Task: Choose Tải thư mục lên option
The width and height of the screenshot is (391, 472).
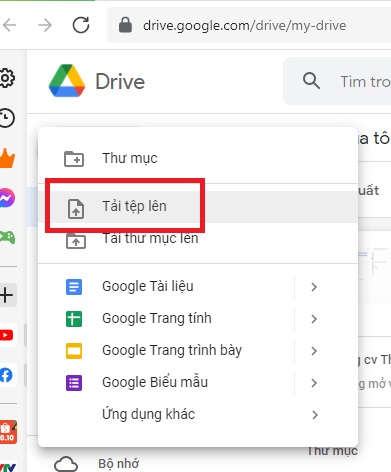Action: coord(198,239)
